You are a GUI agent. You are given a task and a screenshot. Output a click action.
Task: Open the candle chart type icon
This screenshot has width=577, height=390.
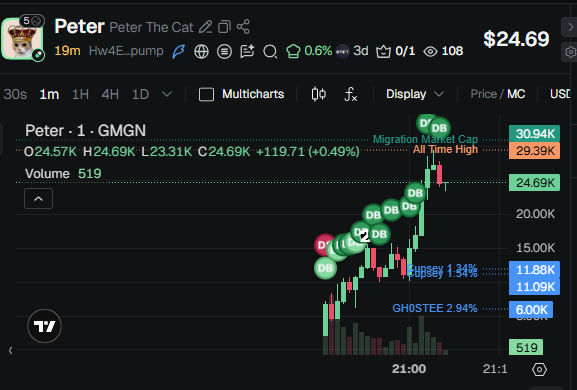point(319,94)
